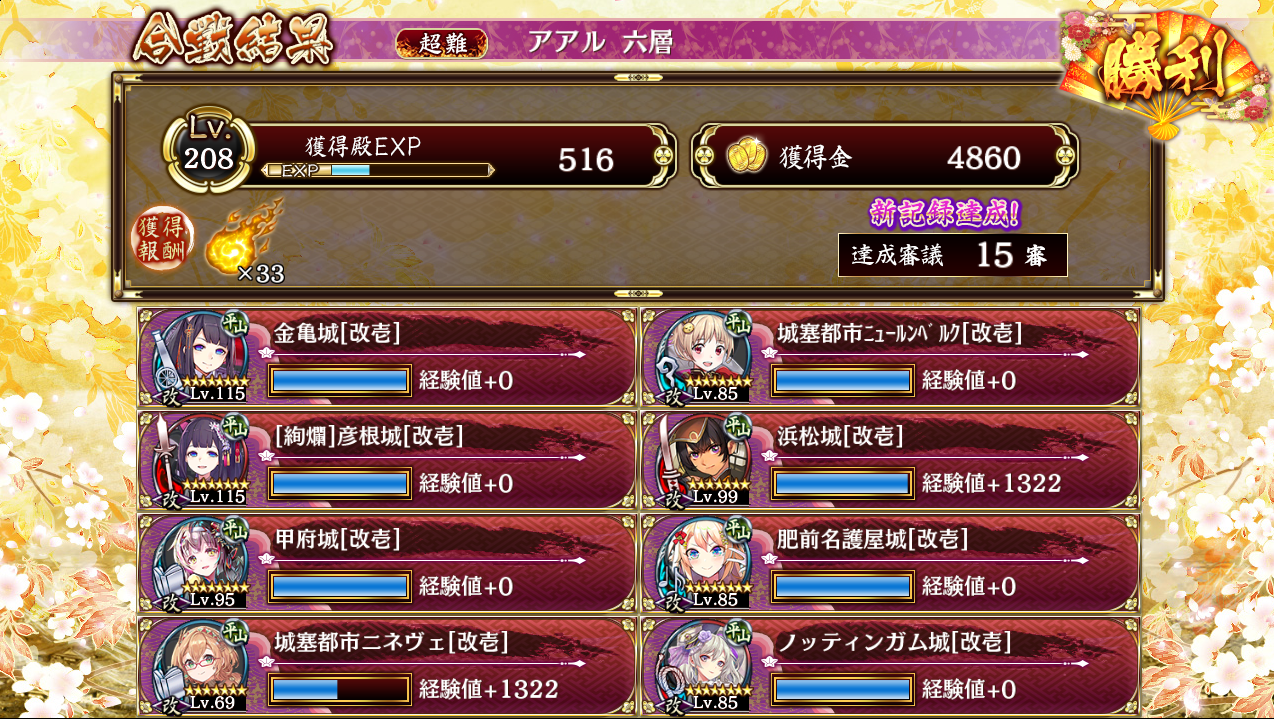Click the アアル 六層 stage name
Screen dimensions: 1275x719
(600, 42)
